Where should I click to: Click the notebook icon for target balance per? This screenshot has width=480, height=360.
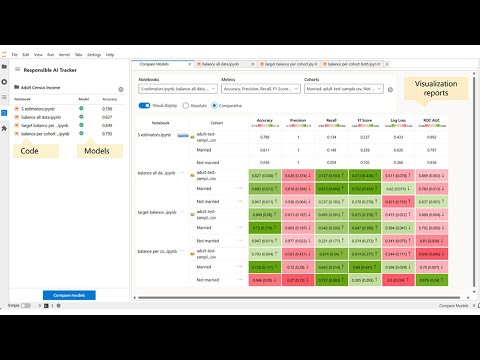(x=16, y=125)
